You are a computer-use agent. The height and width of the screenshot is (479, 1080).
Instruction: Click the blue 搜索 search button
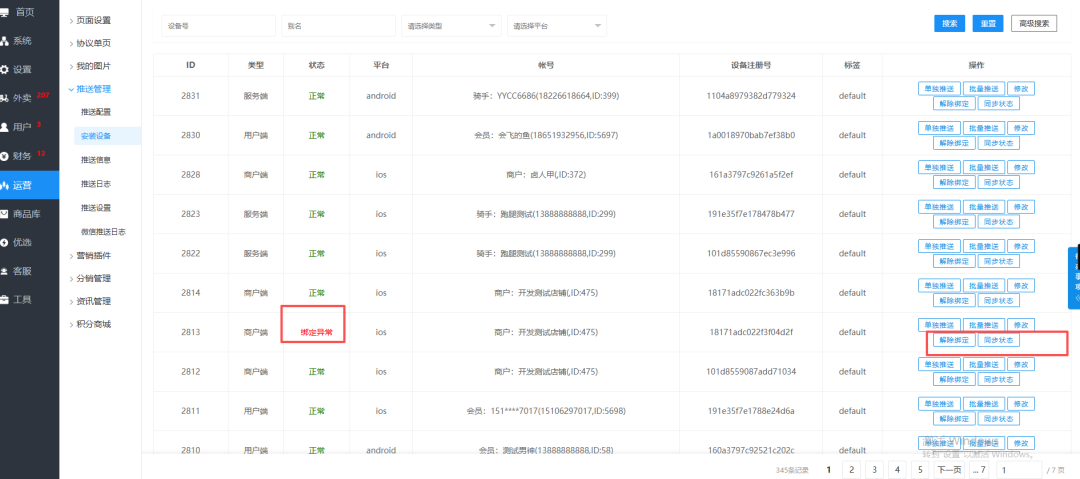pyautogui.click(x=949, y=24)
